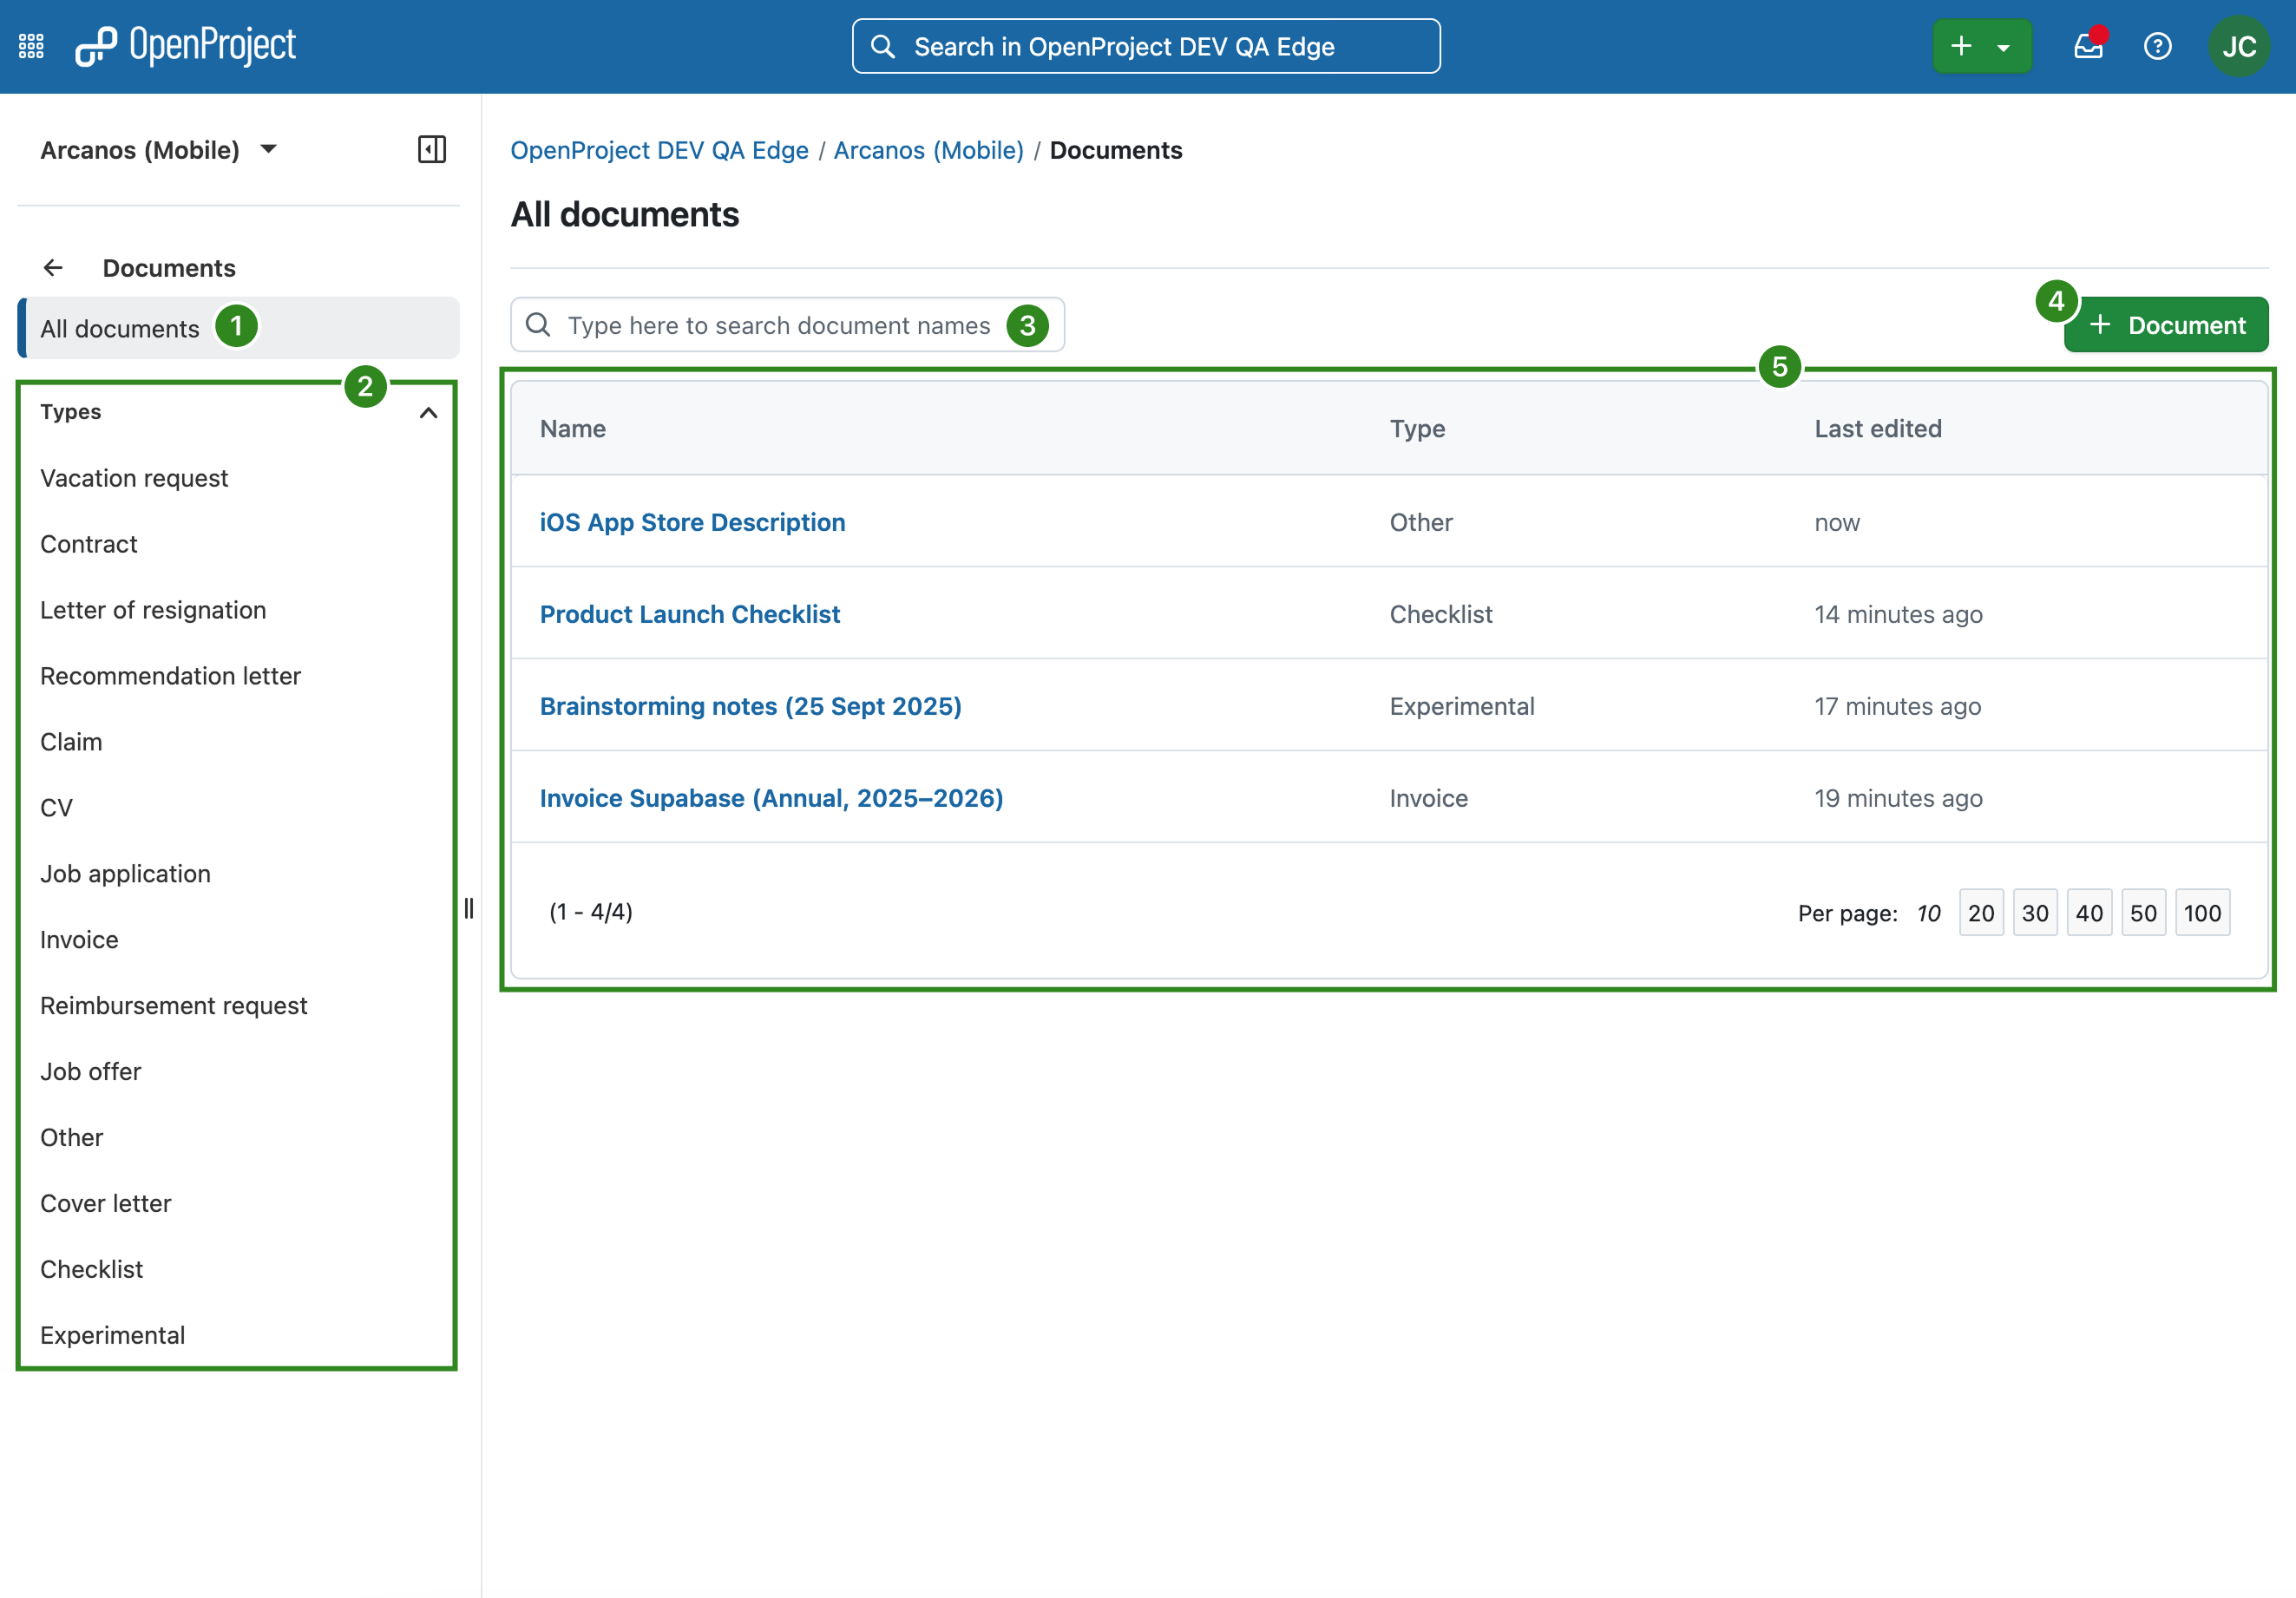Click the green plus quick-add icon
Viewport: 2296px width, 1598px height.
(1961, 46)
